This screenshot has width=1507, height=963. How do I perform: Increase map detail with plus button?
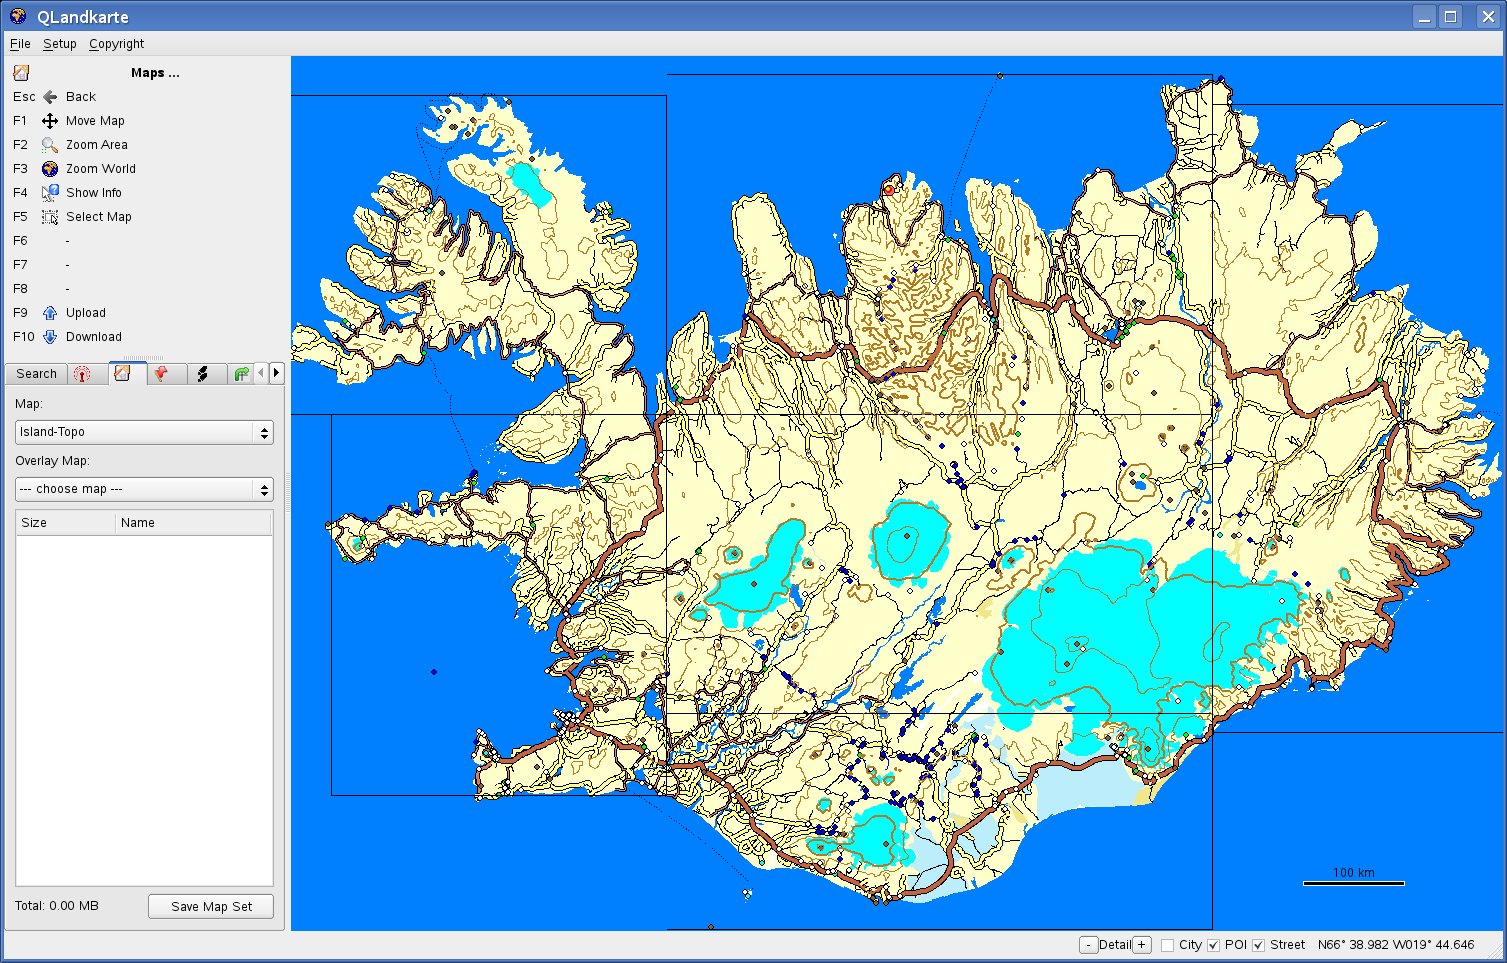[x=1141, y=945]
